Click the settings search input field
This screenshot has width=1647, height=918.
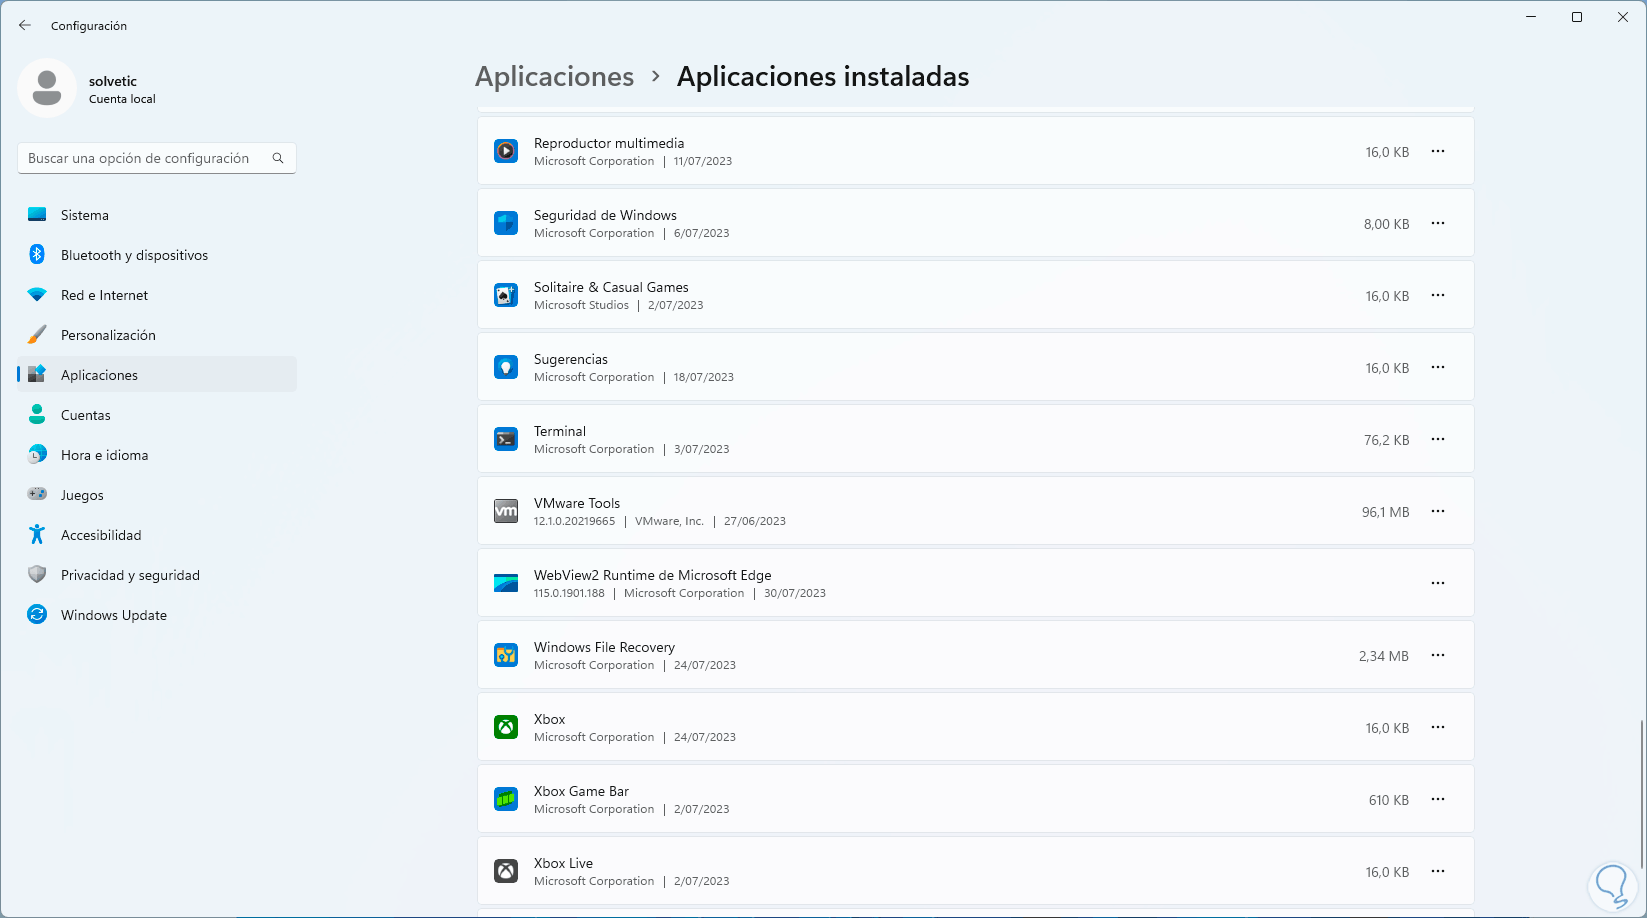[145, 158]
